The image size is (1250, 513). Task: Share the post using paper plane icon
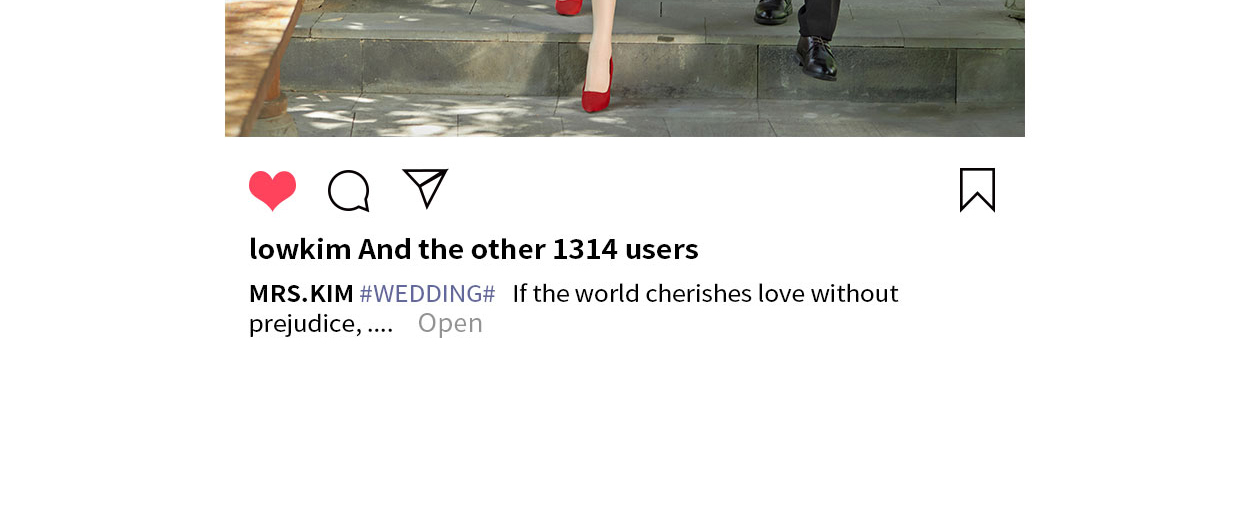tap(425, 188)
